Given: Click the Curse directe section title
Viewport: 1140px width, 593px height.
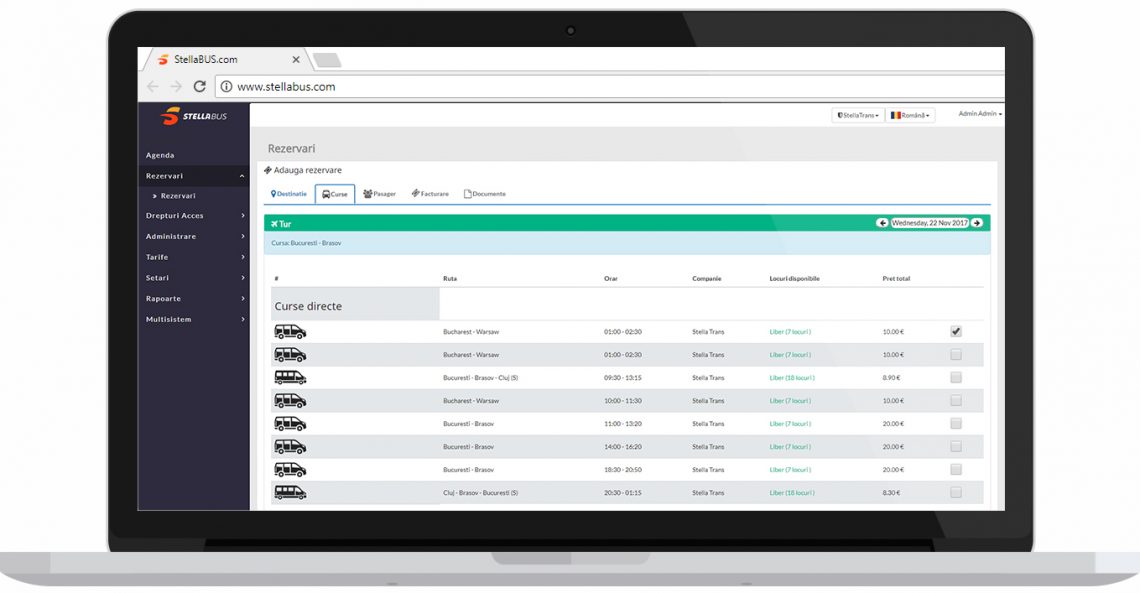Looking at the screenshot, I should pos(308,306).
